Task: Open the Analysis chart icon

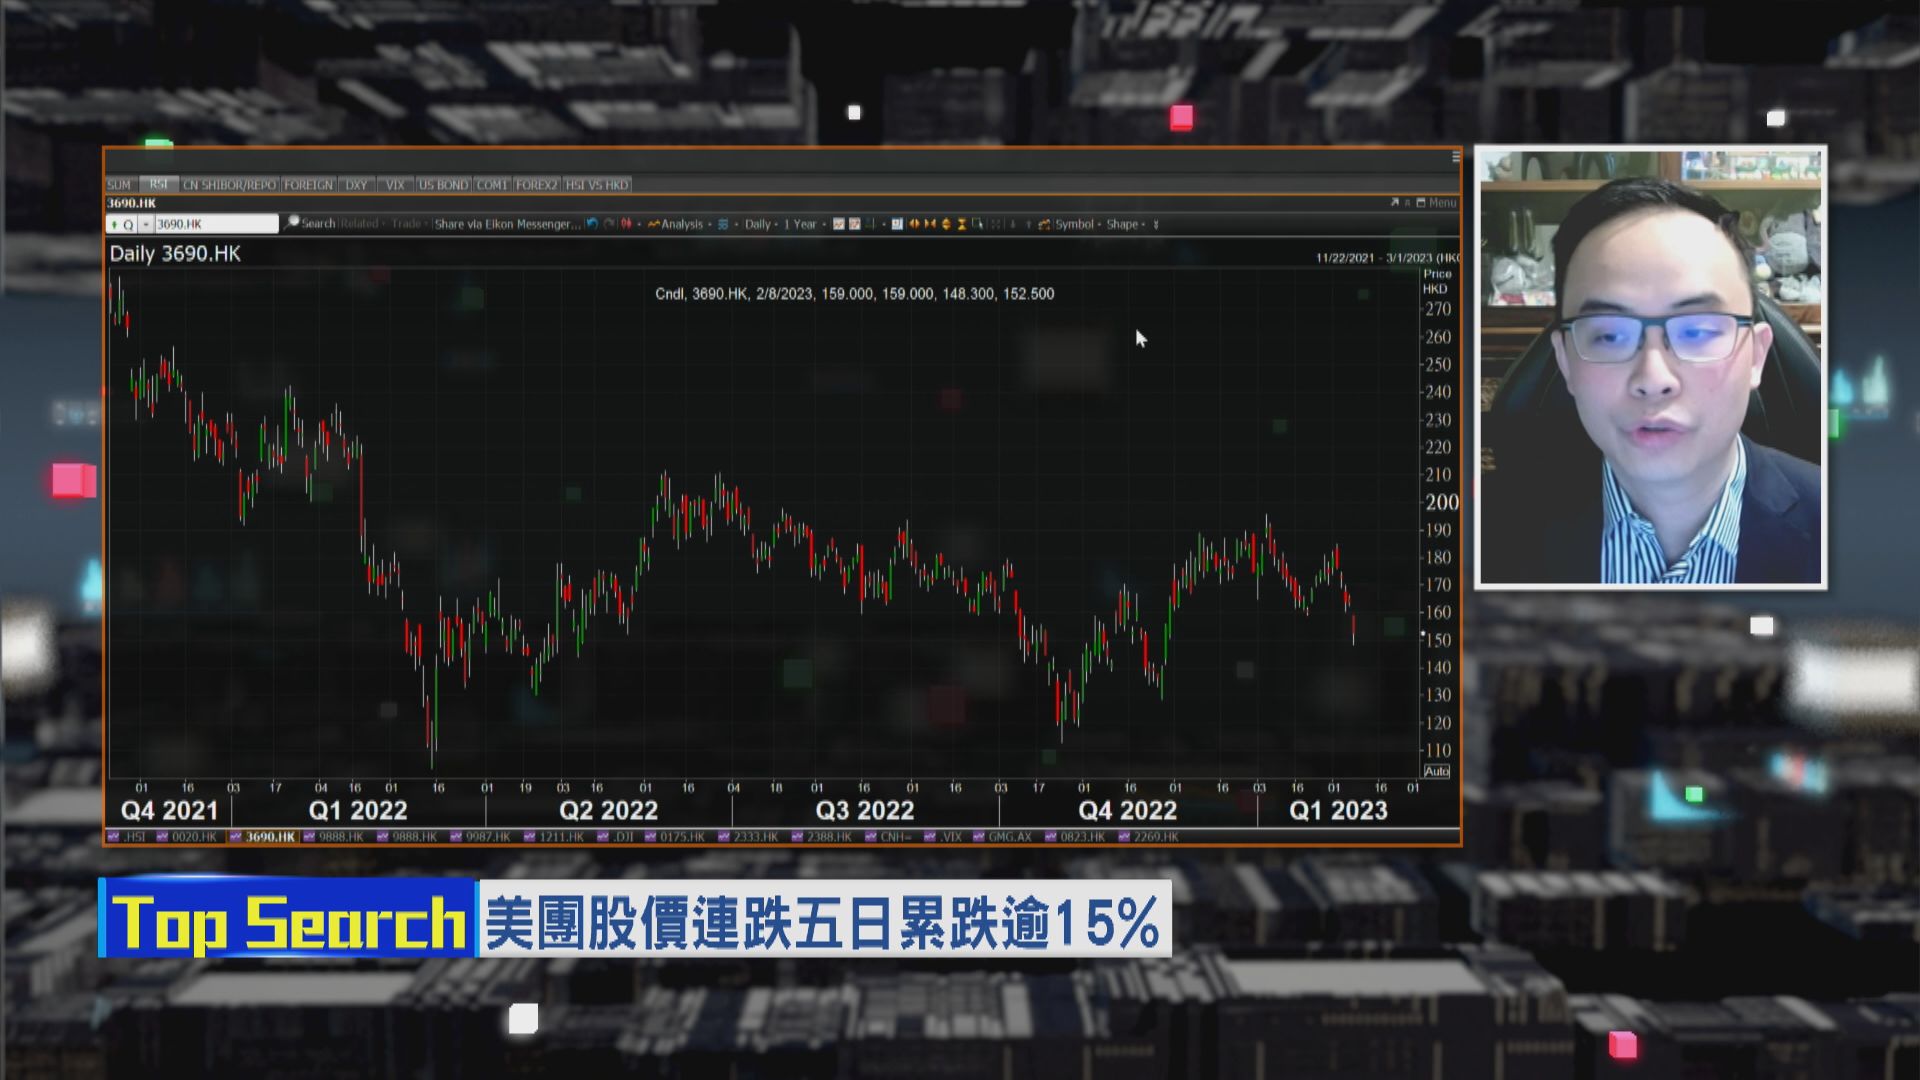Action: (654, 224)
